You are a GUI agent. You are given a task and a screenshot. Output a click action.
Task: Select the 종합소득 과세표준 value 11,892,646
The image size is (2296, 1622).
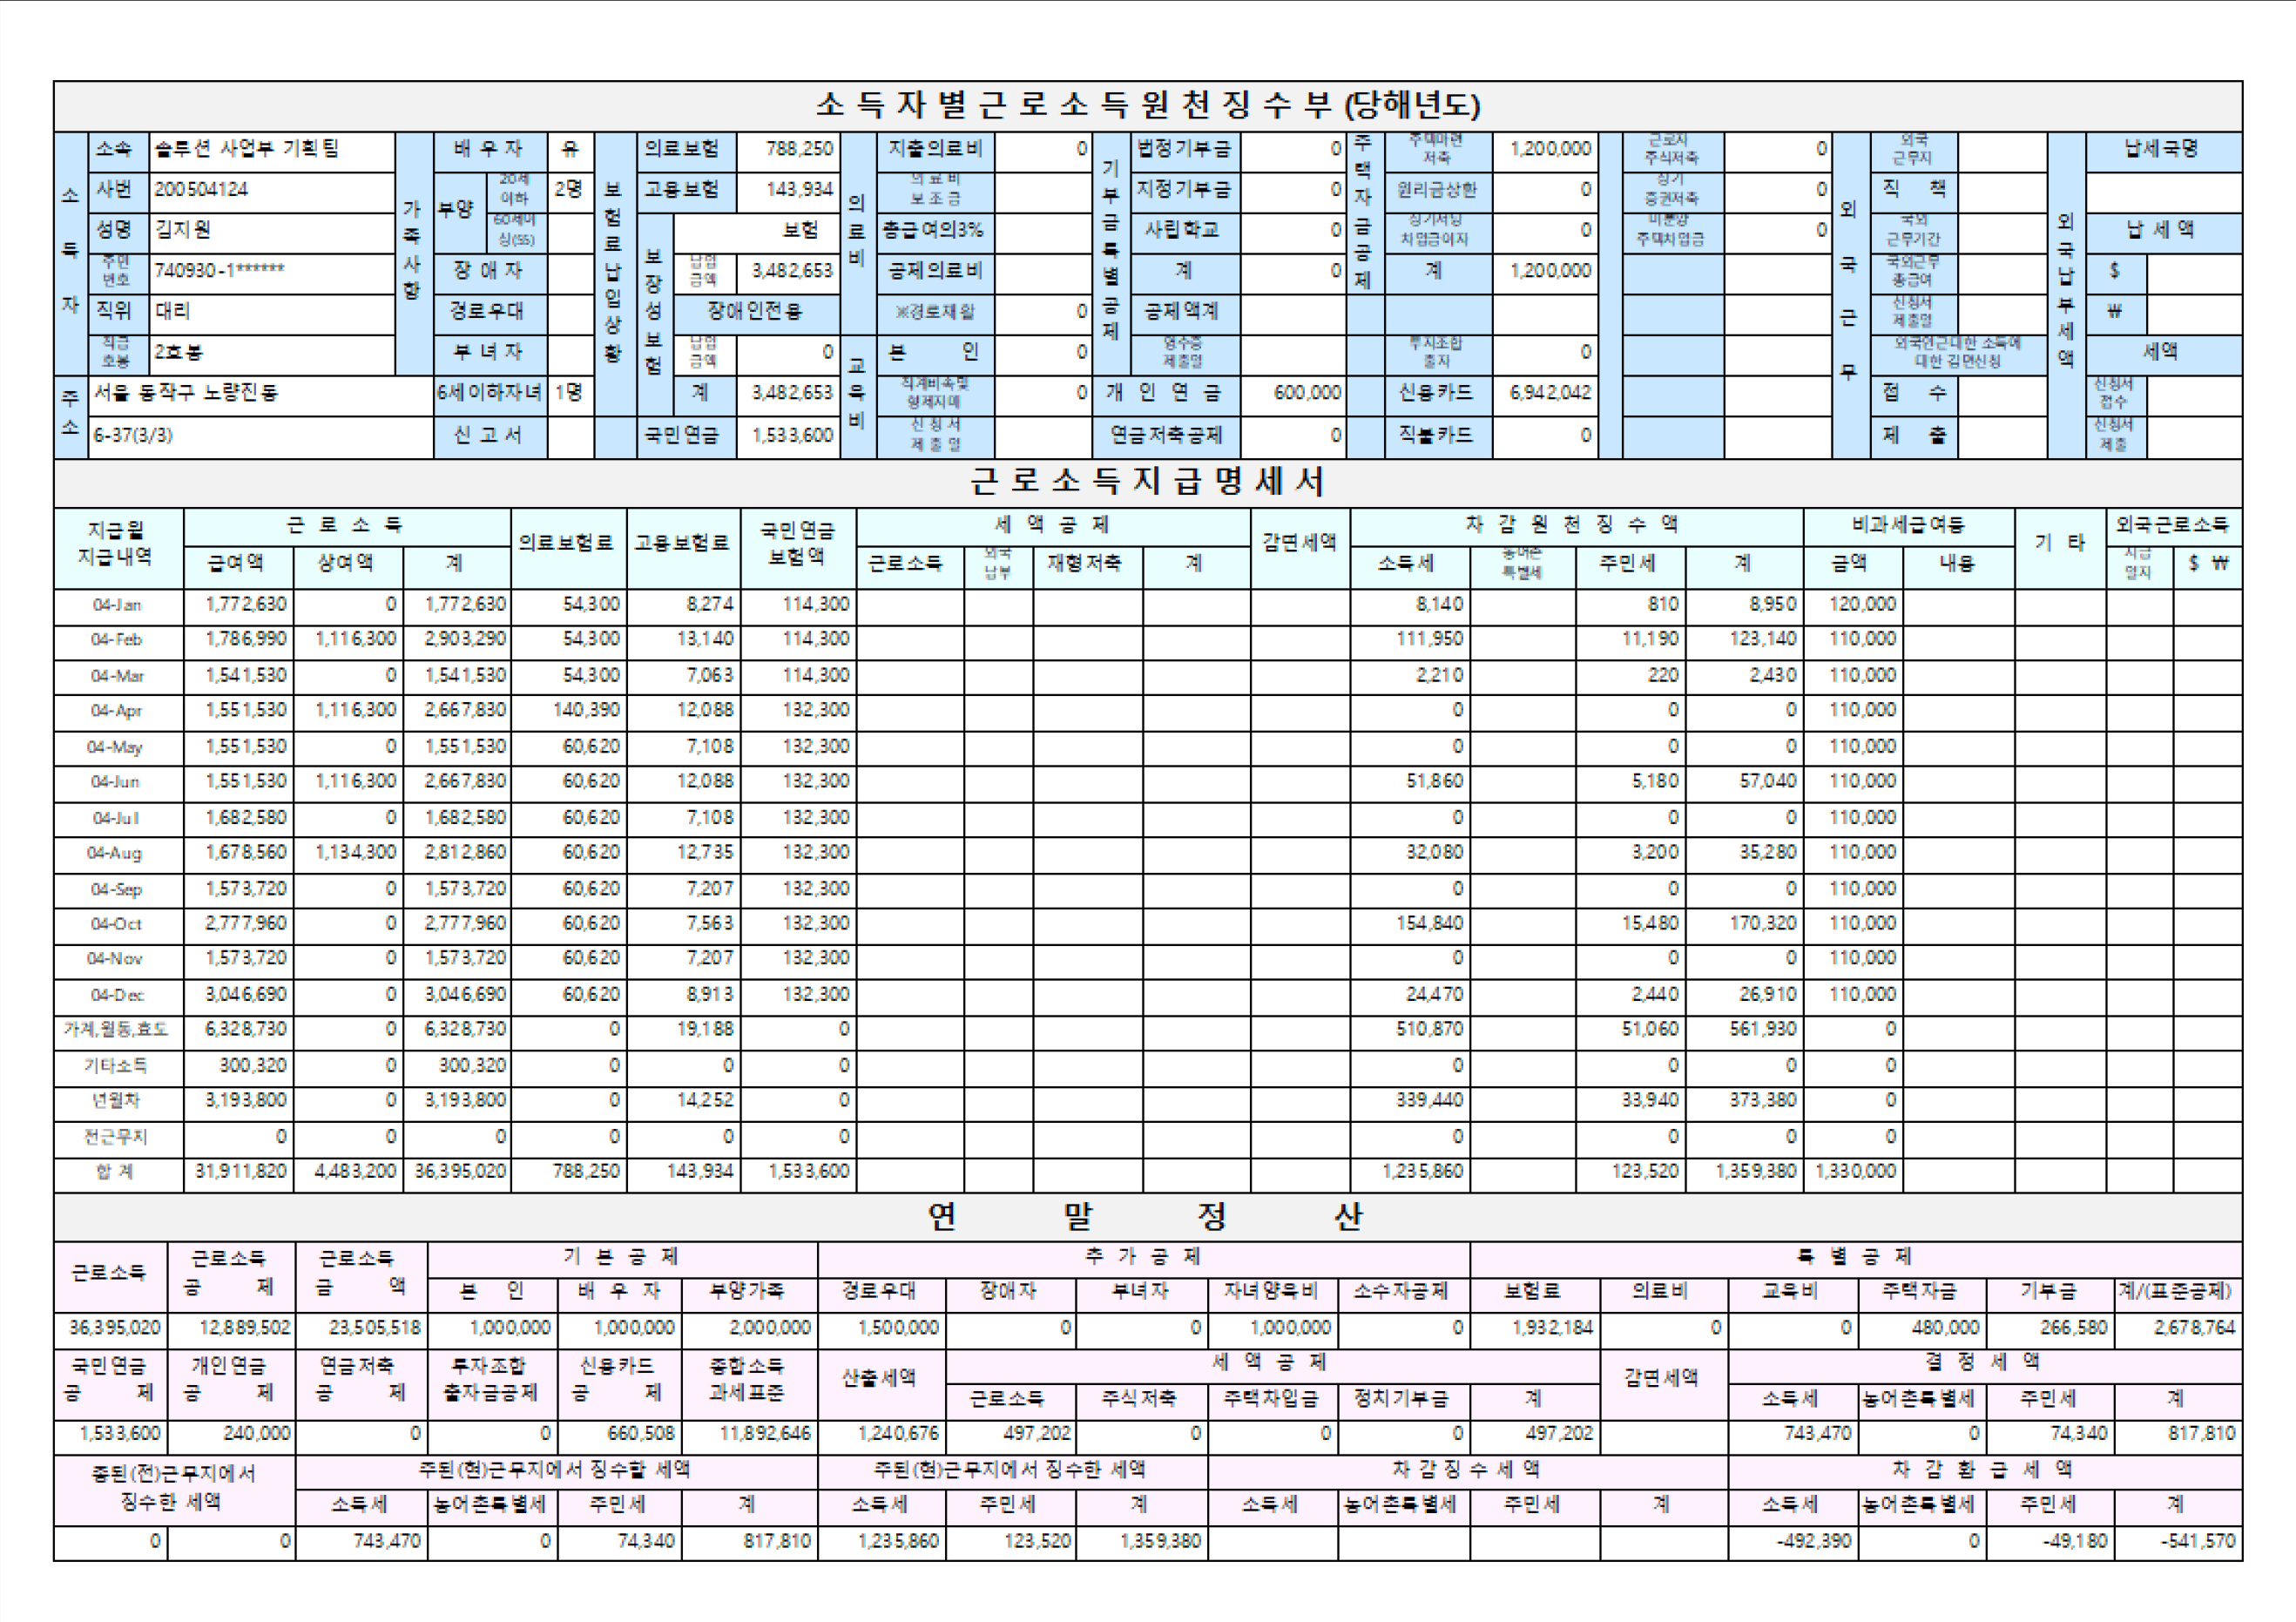coord(765,1435)
